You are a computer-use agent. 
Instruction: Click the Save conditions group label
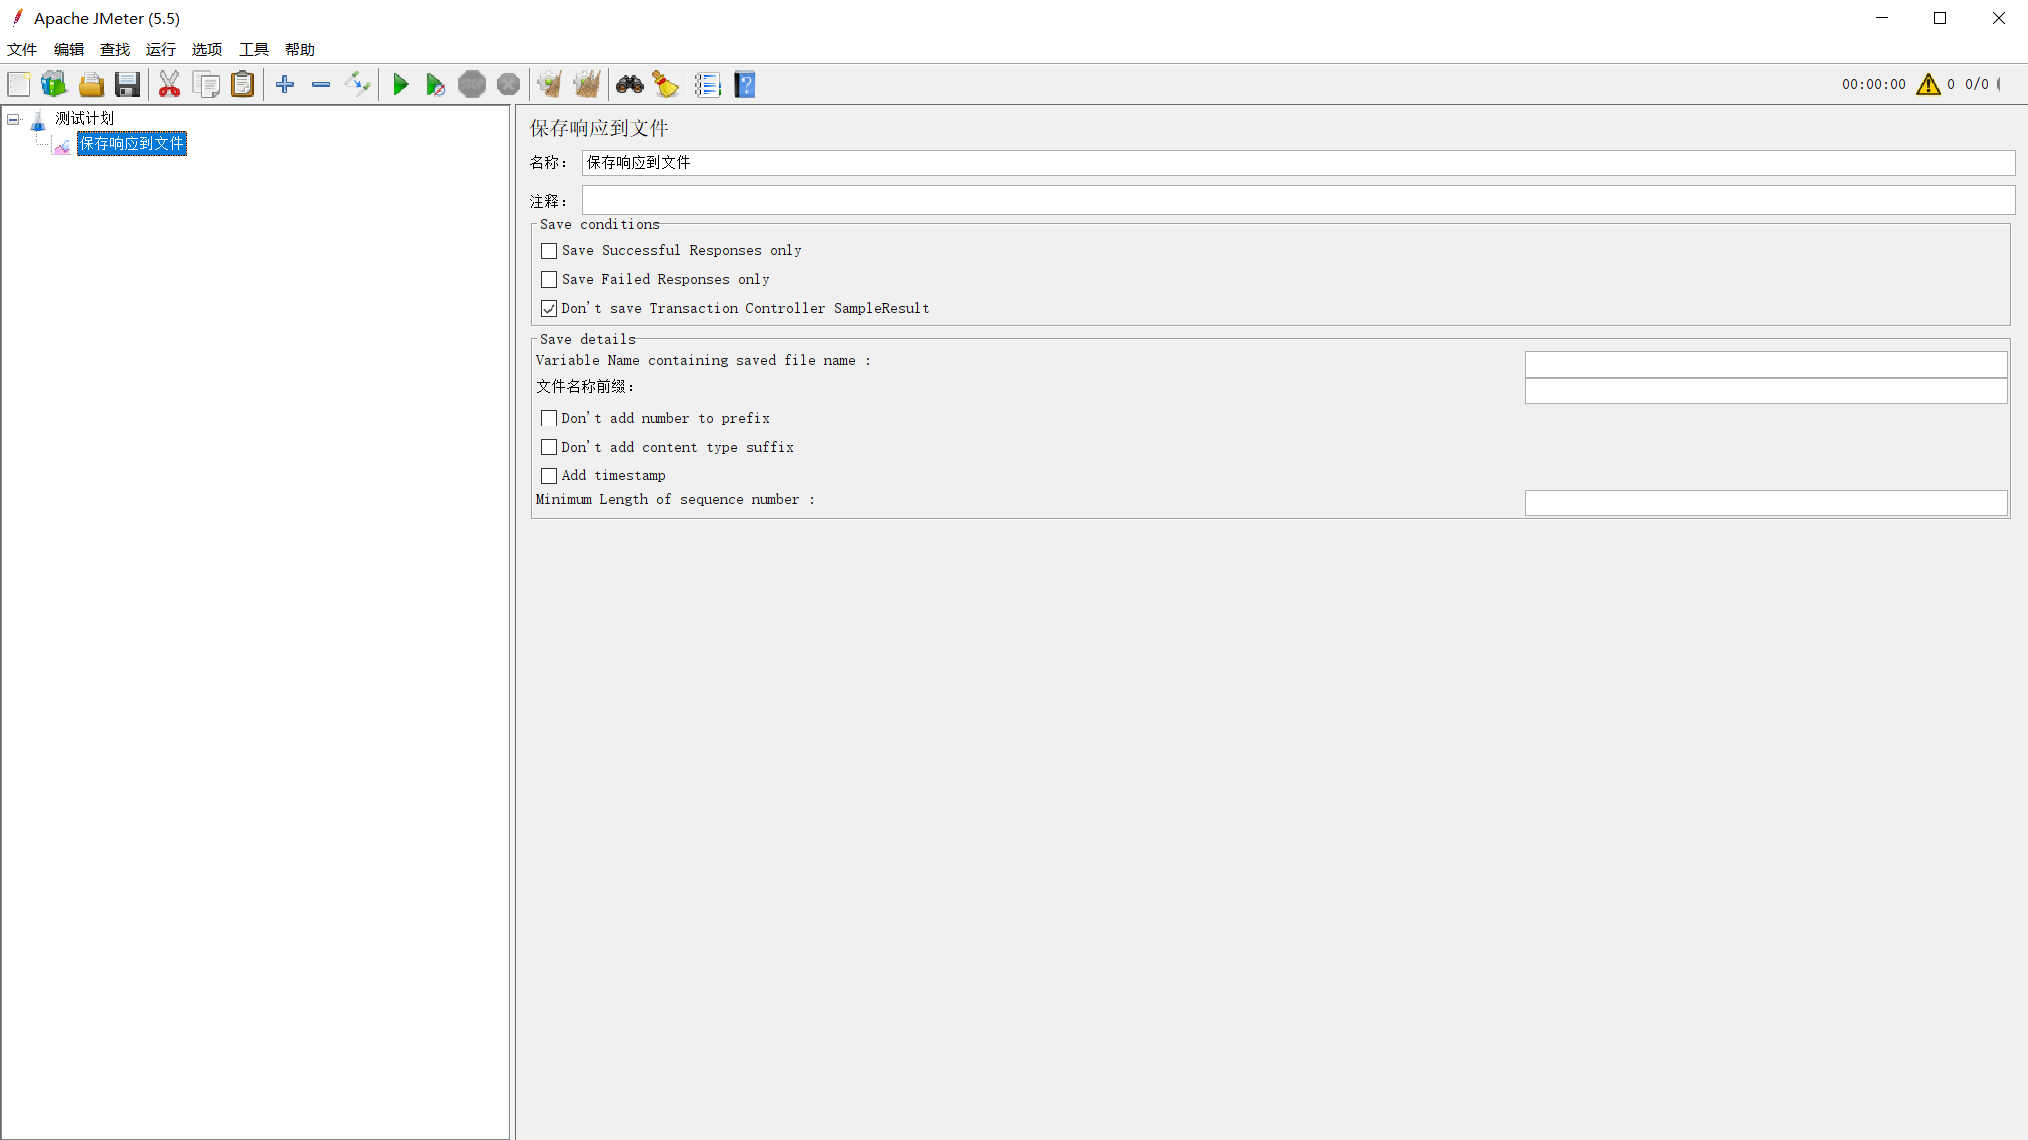click(x=600, y=225)
